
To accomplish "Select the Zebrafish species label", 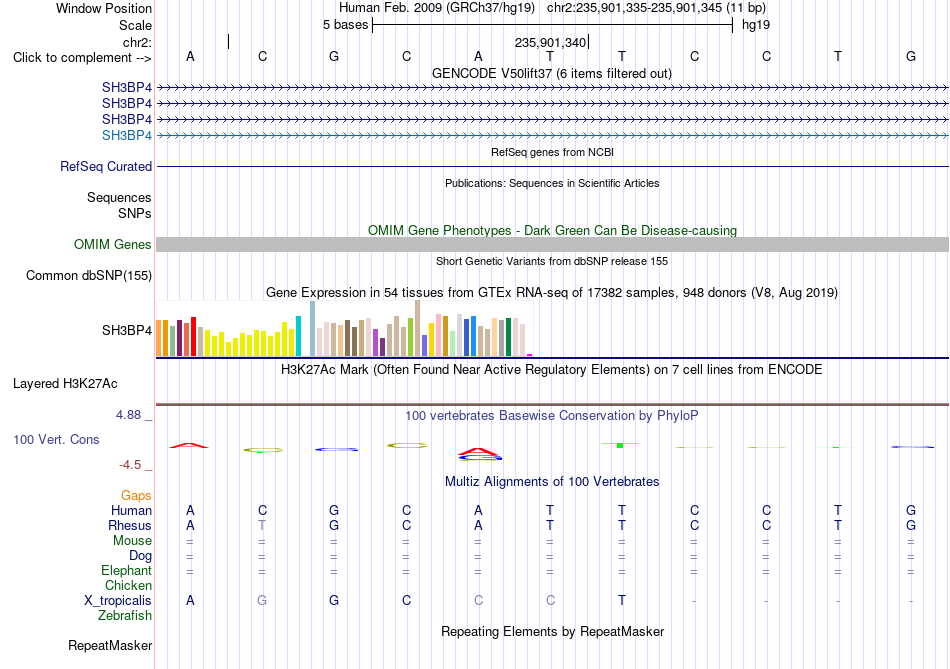I will [125, 615].
